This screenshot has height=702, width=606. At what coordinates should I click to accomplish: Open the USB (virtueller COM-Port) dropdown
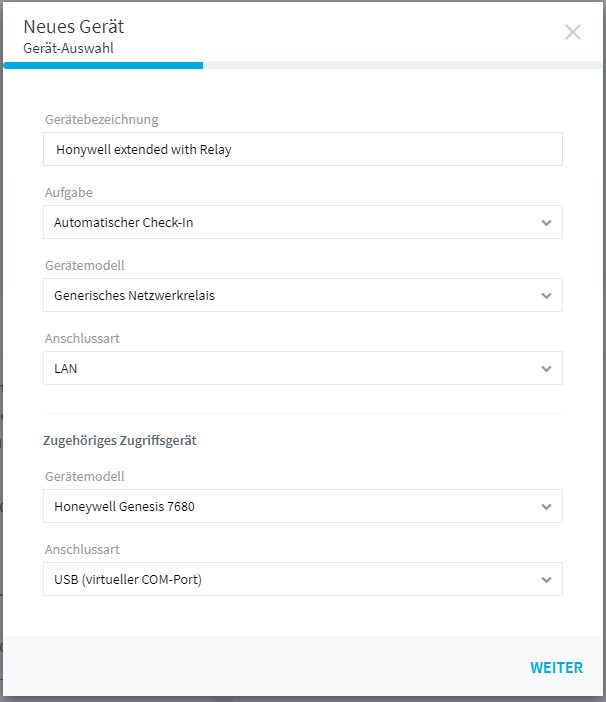(303, 579)
